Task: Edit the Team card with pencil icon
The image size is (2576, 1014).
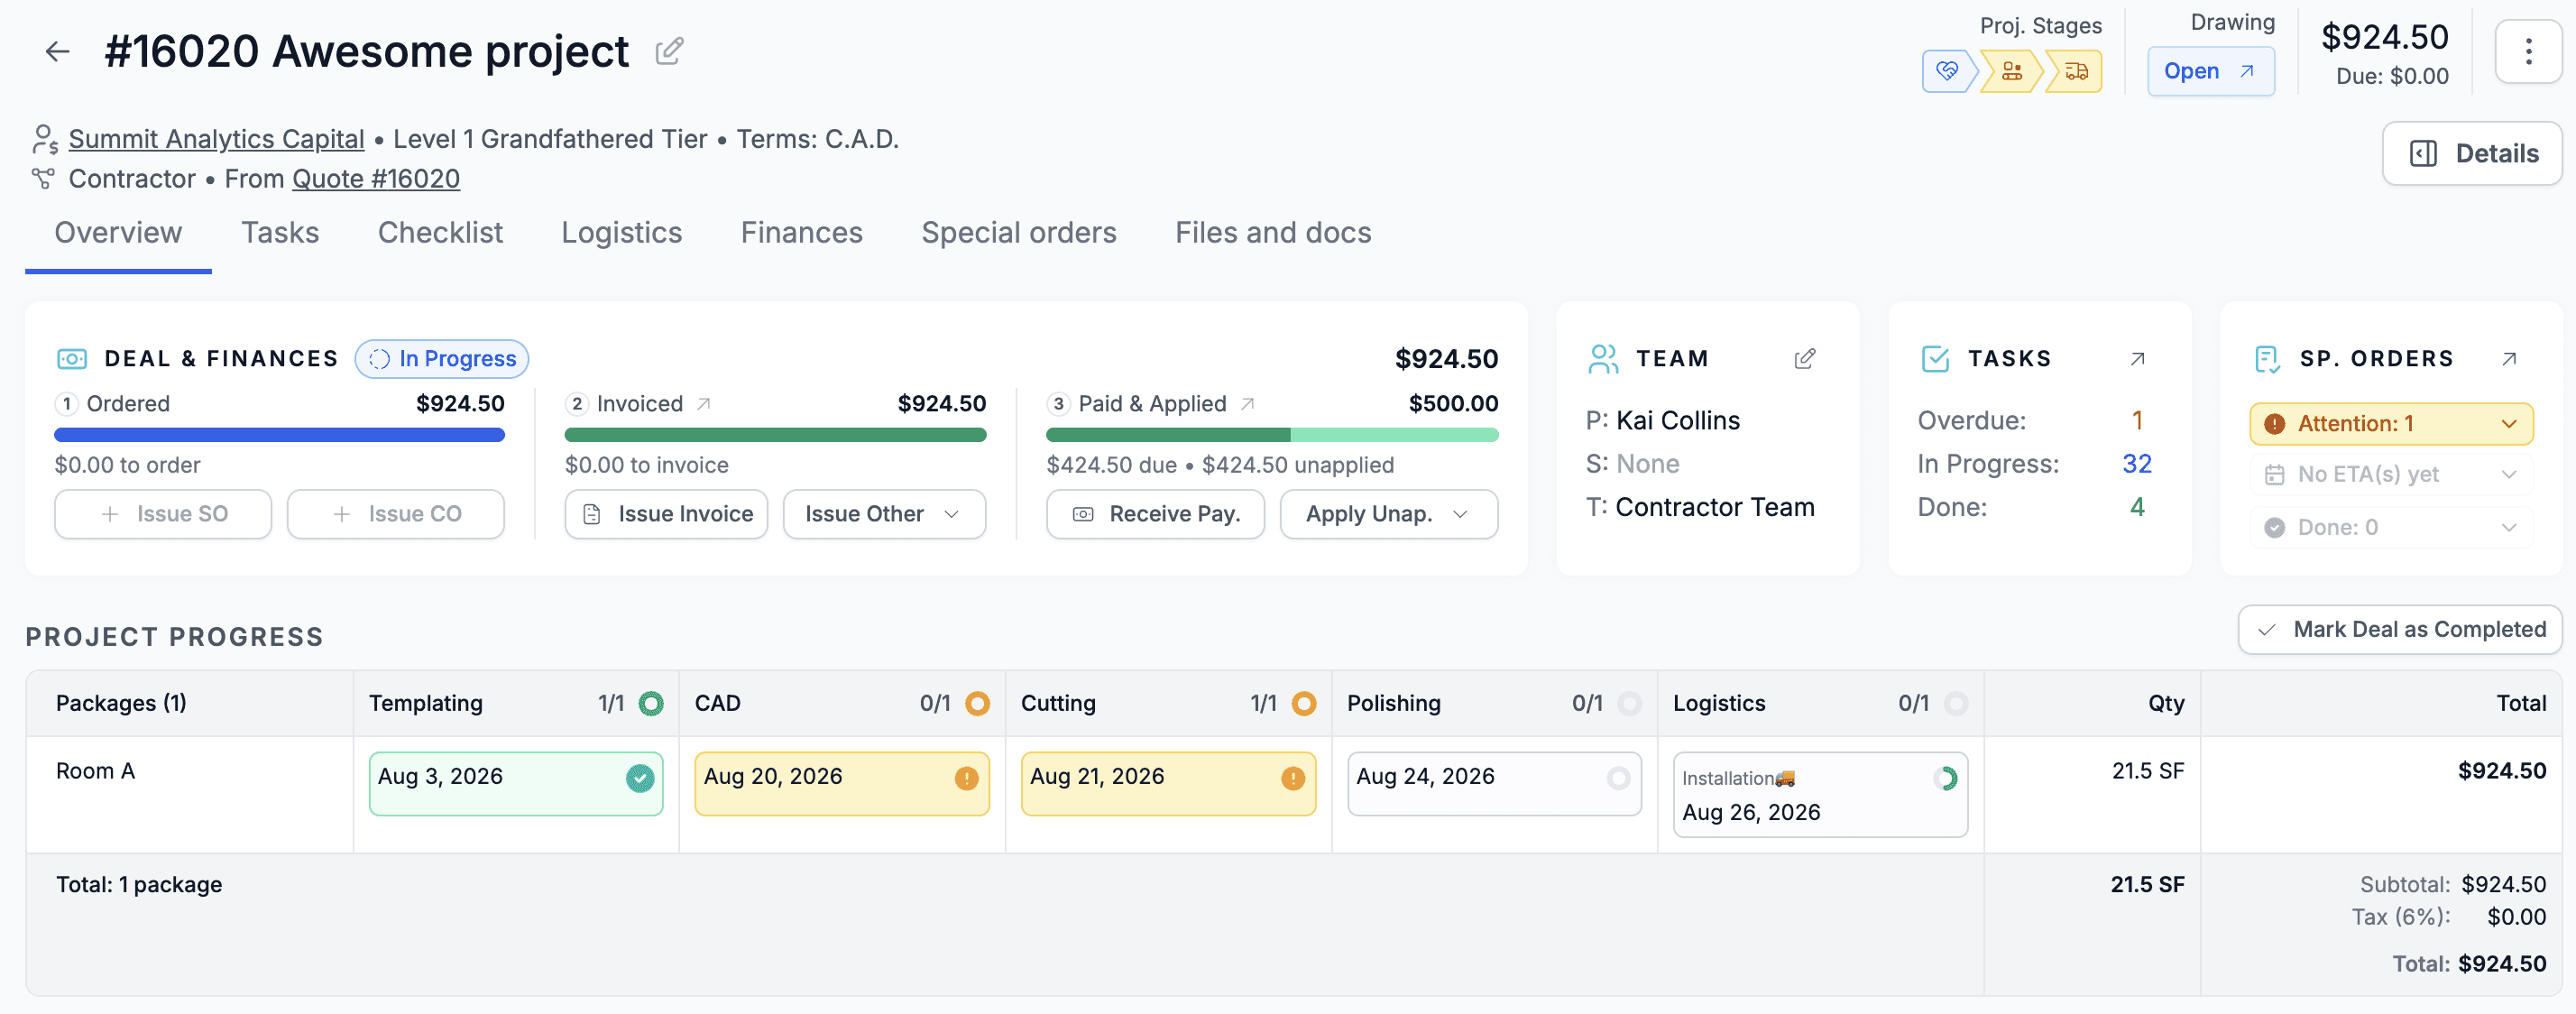Action: pos(1804,359)
